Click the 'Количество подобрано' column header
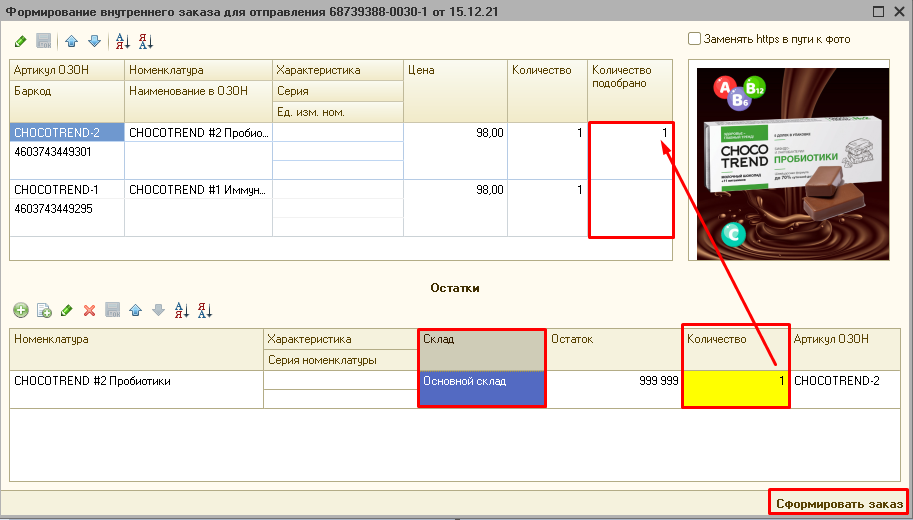 point(630,91)
